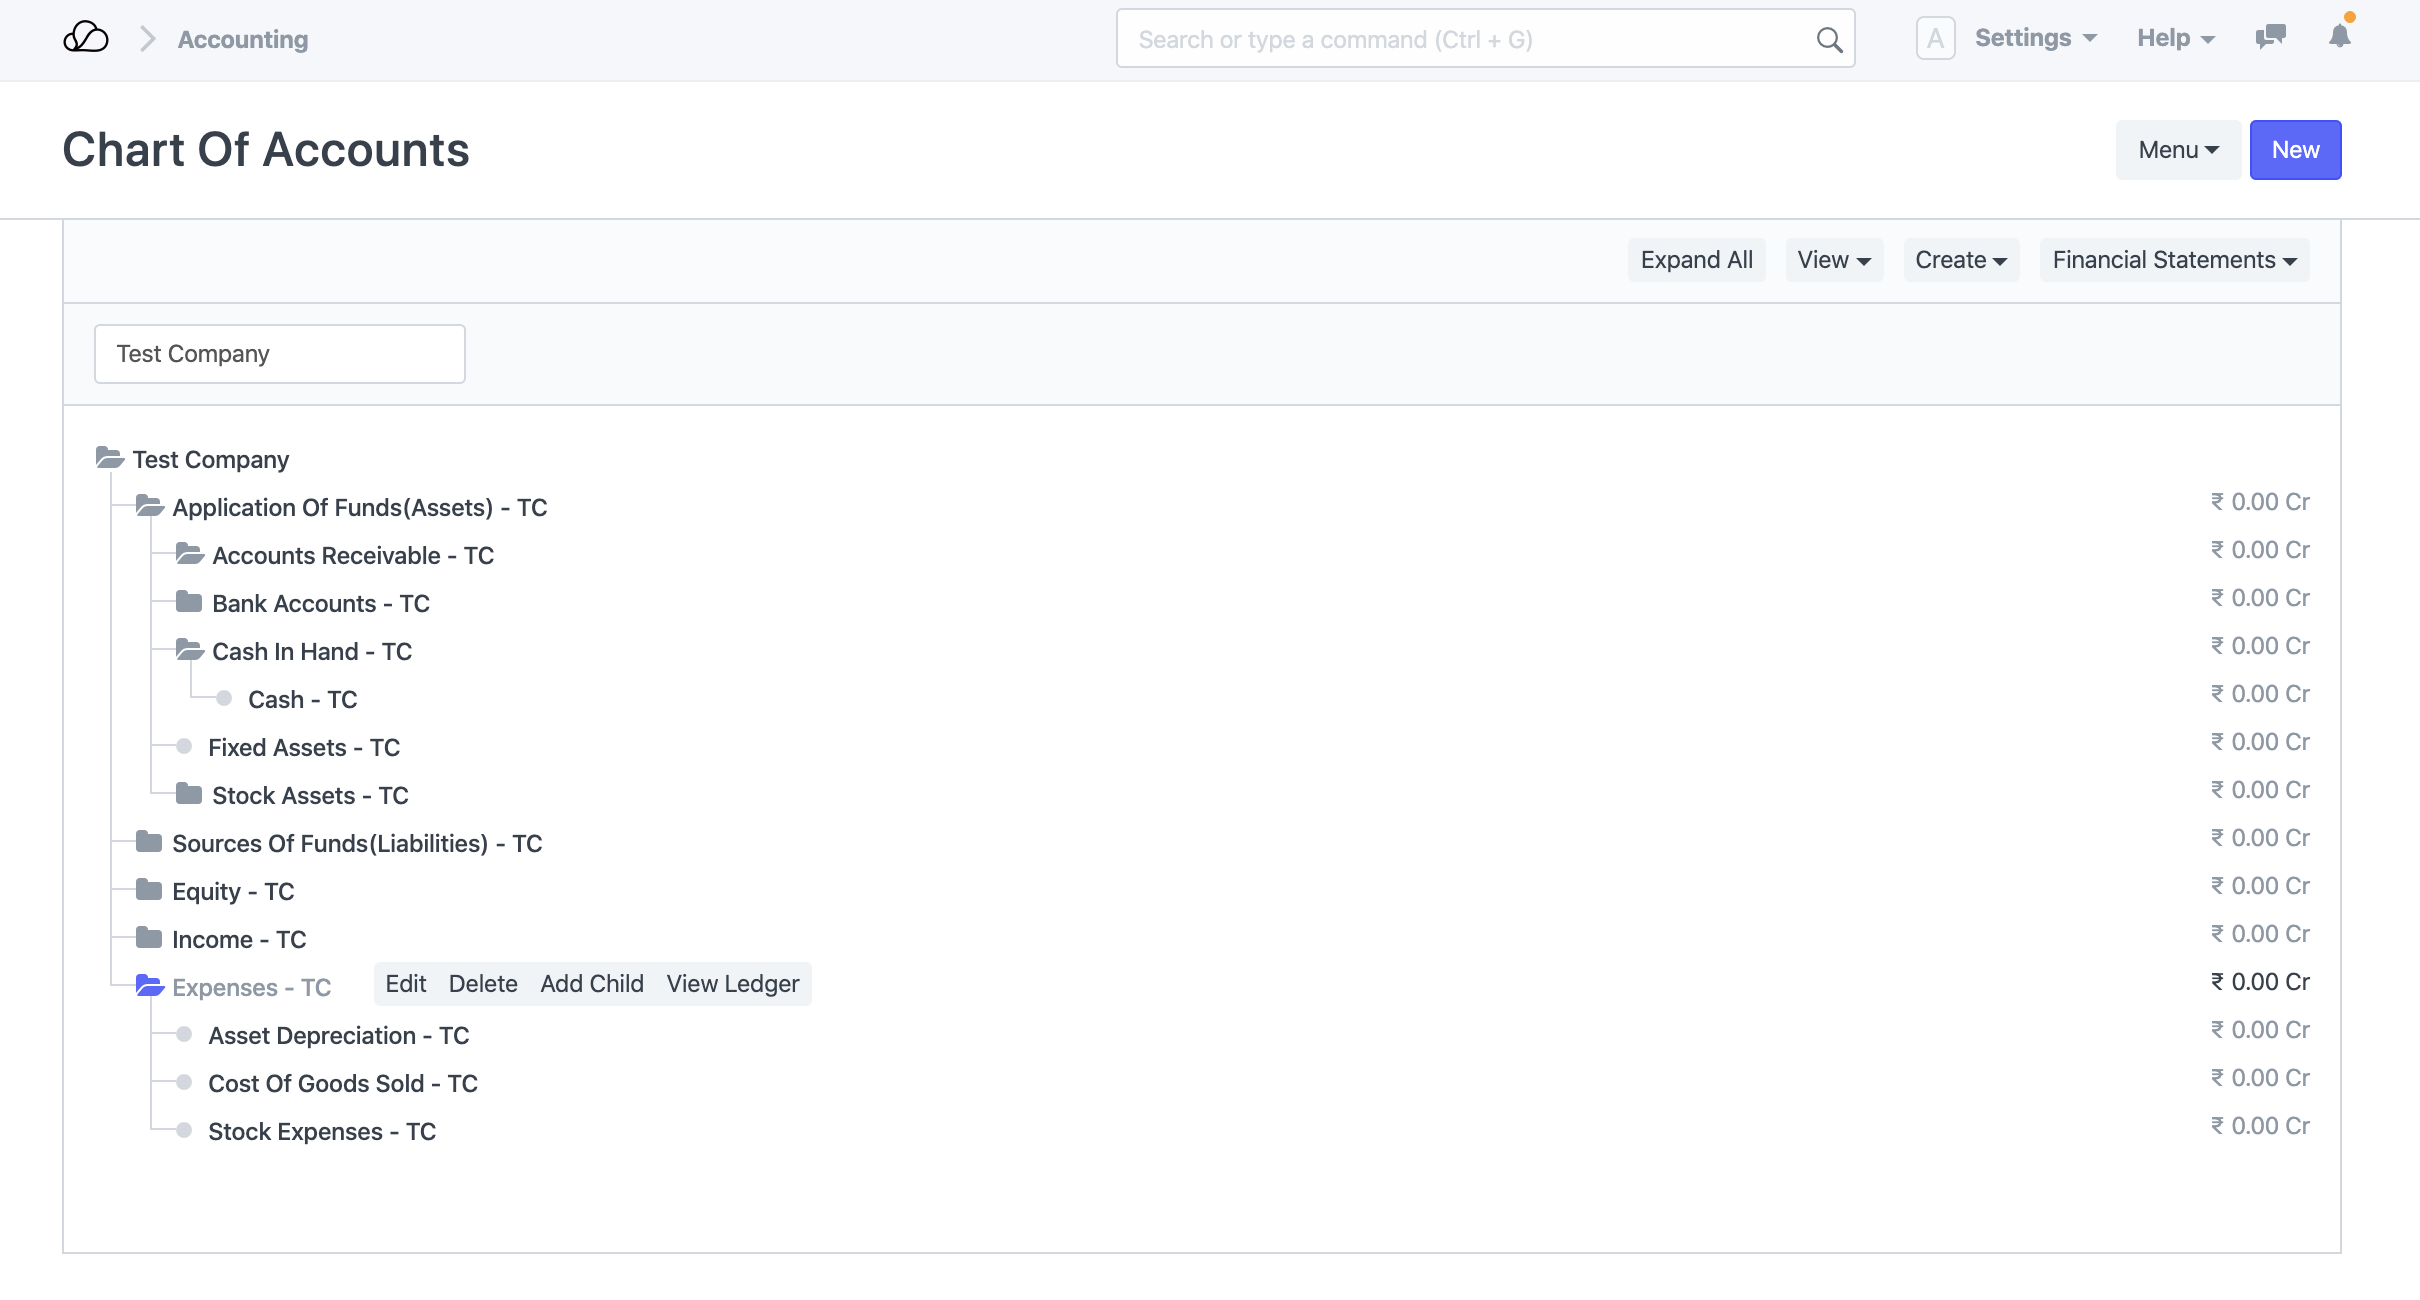
Task: Open the Financial Statements dropdown
Action: [2174, 260]
